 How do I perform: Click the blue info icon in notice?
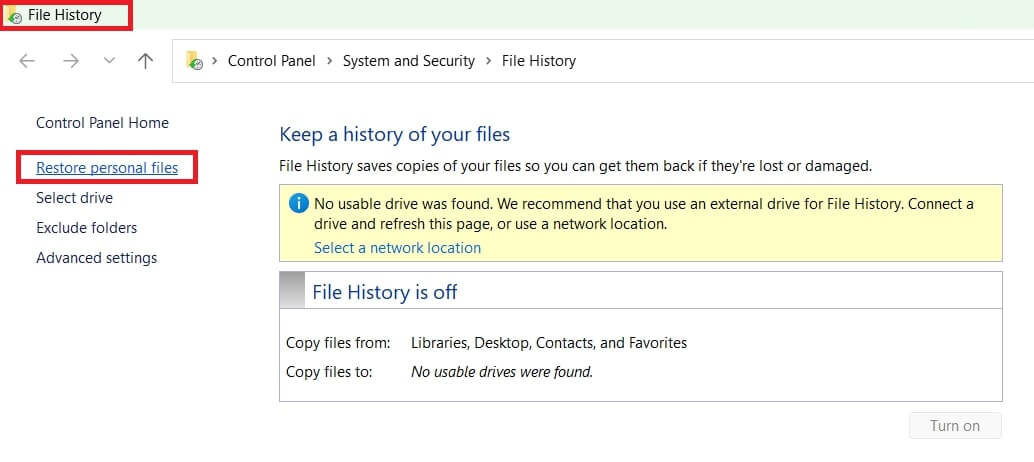[298, 204]
